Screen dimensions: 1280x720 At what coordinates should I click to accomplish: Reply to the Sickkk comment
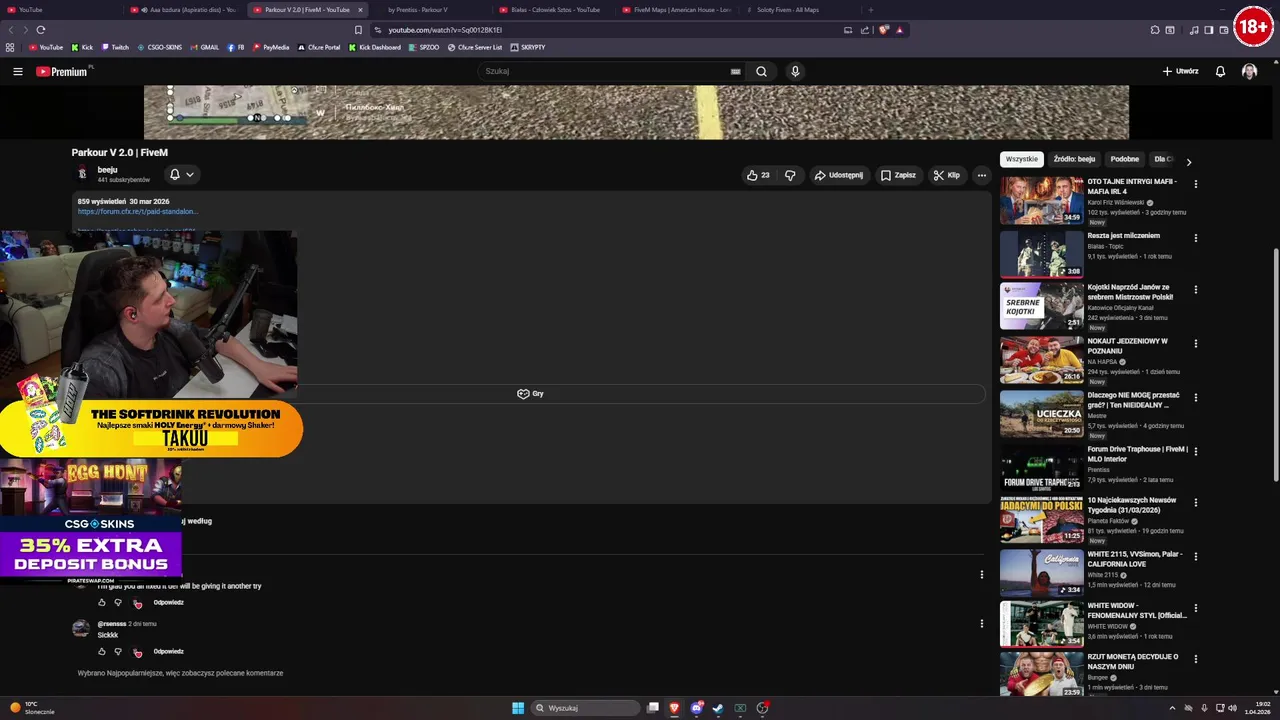click(168, 652)
